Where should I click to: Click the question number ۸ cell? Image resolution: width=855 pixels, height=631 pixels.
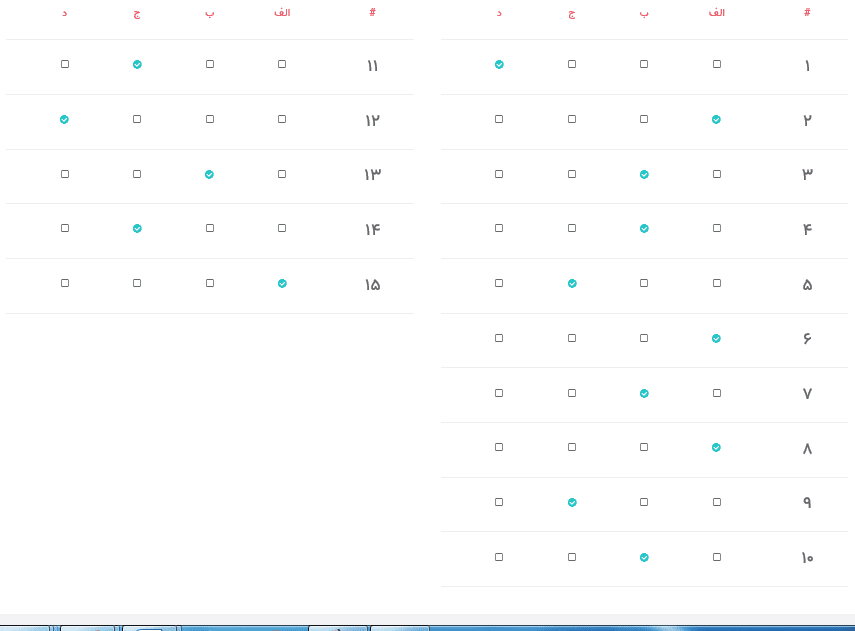(x=808, y=449)
